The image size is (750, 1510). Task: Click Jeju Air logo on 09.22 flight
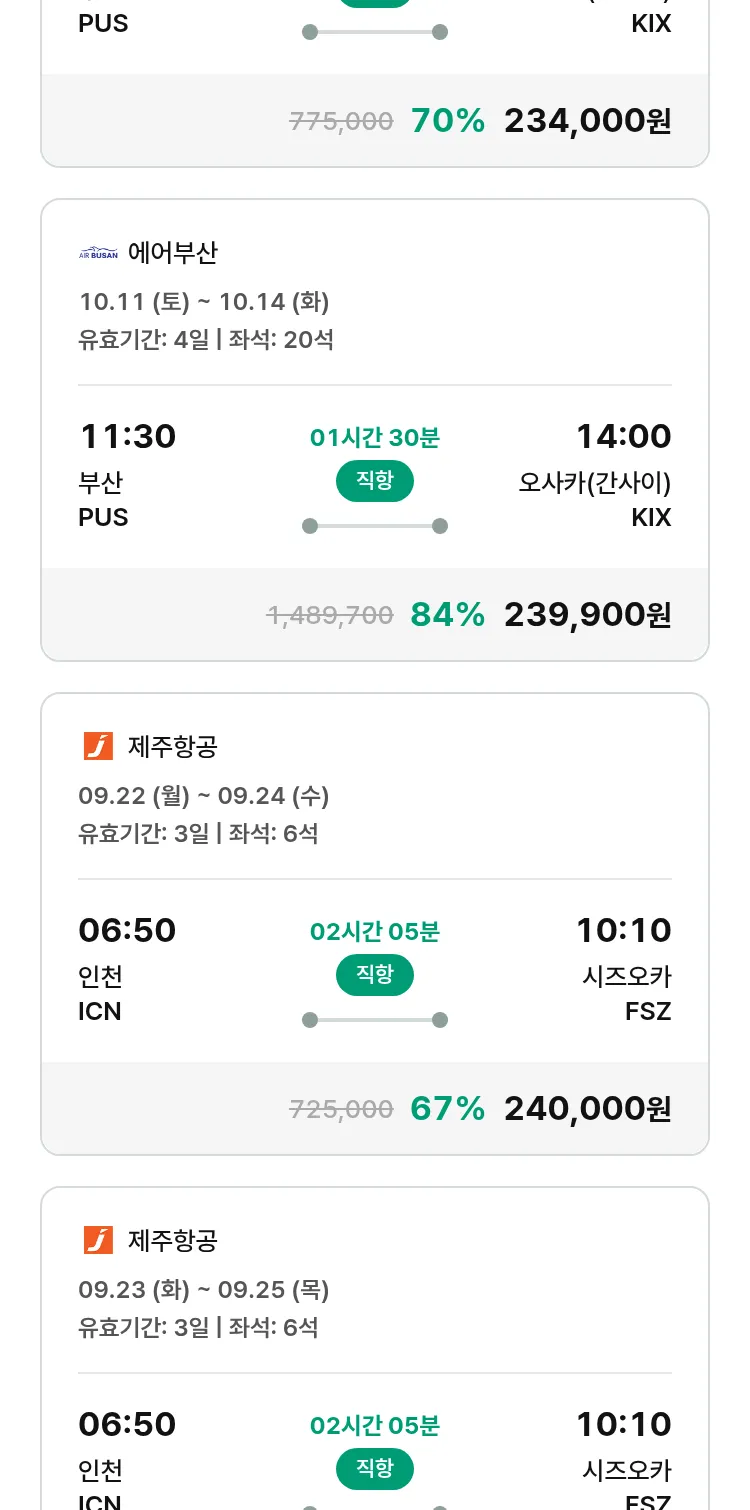point(98,746)
